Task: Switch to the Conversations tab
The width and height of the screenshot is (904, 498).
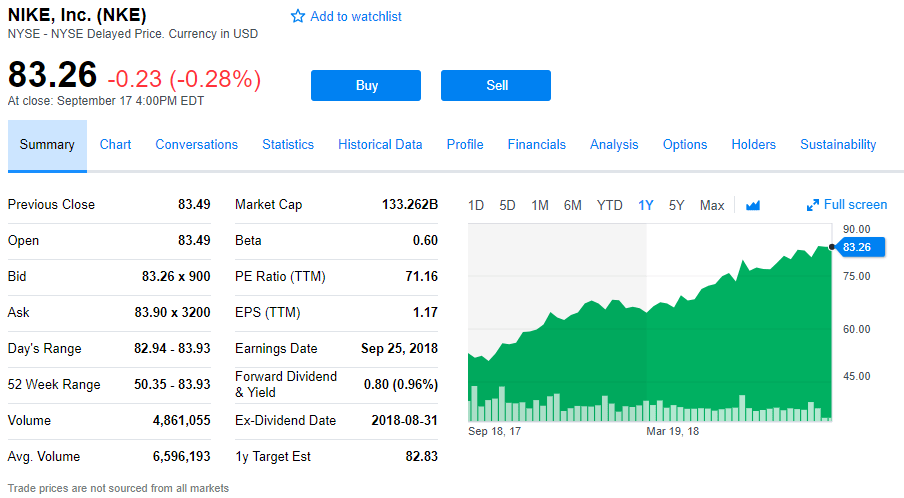Action: tap(196, 145)
